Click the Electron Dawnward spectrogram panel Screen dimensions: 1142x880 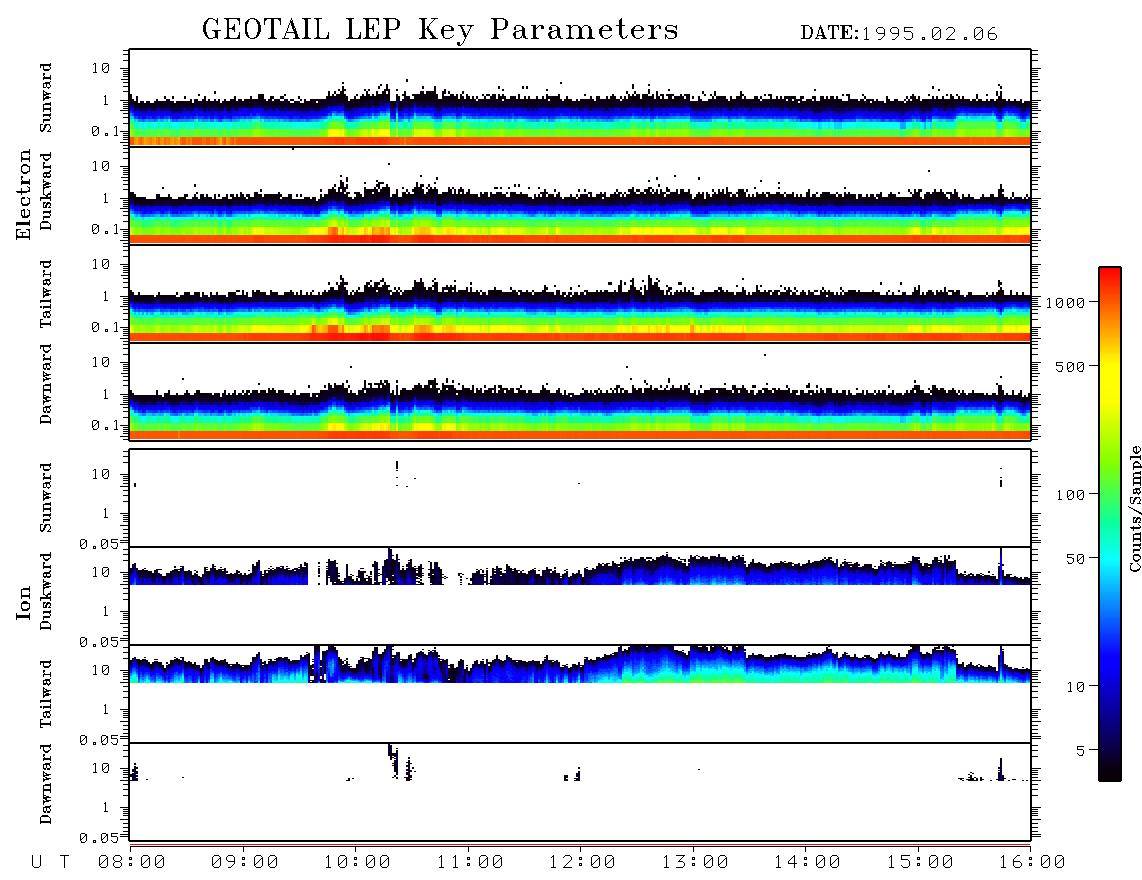[x=580, y=392]
